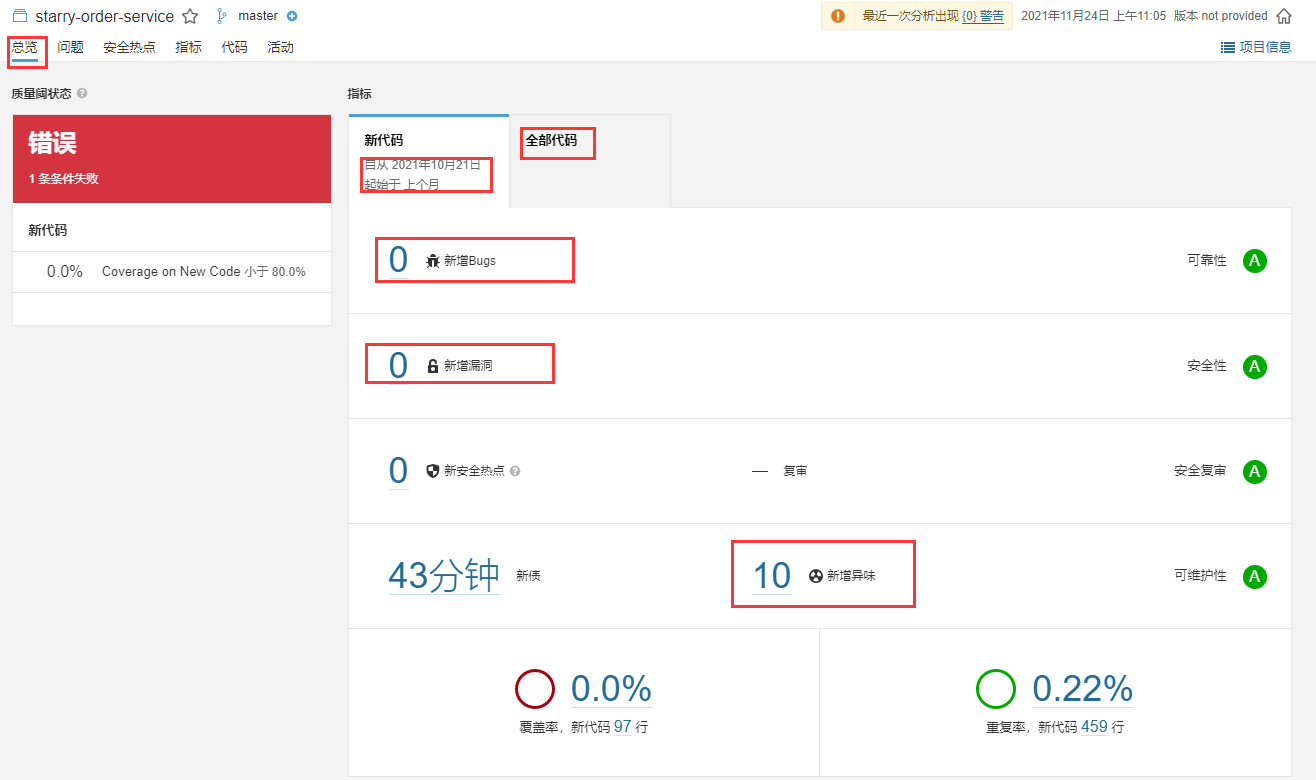Click the starry-order-service project name

[104, 17]
